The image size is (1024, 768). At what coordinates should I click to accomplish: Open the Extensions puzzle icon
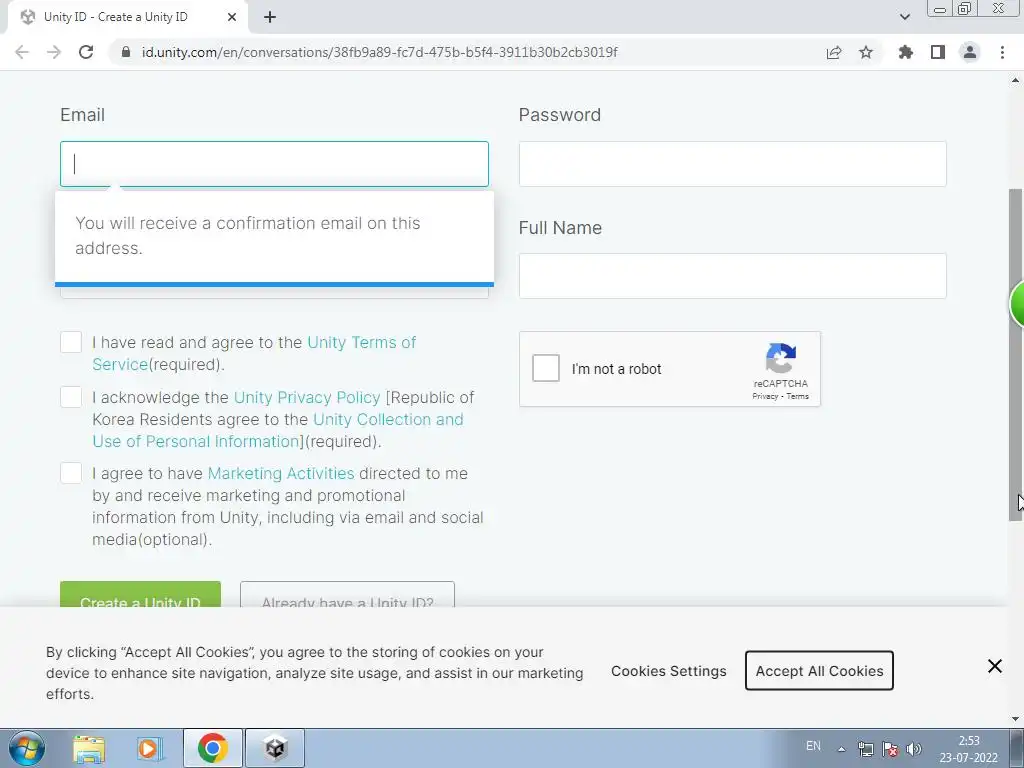(x=906, y=52)
